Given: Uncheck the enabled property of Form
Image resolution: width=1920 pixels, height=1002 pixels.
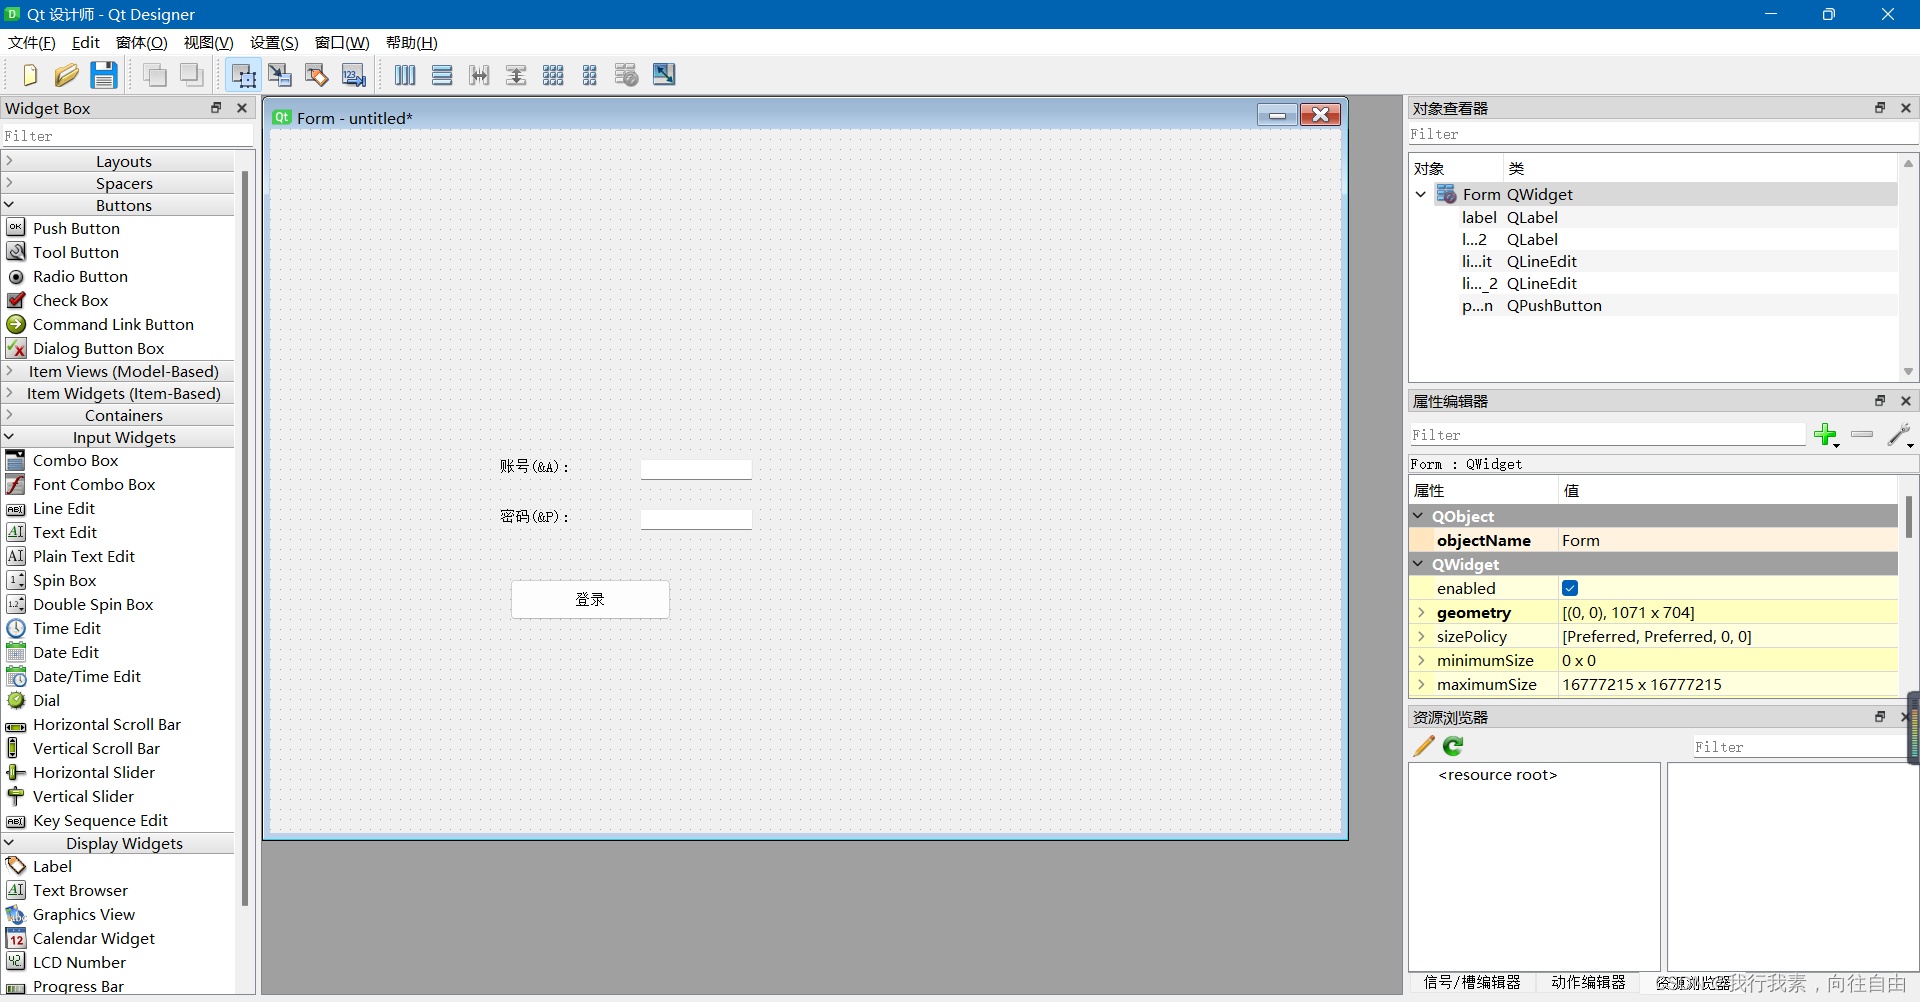Looking at the screenshot, I should [1569, 588].
